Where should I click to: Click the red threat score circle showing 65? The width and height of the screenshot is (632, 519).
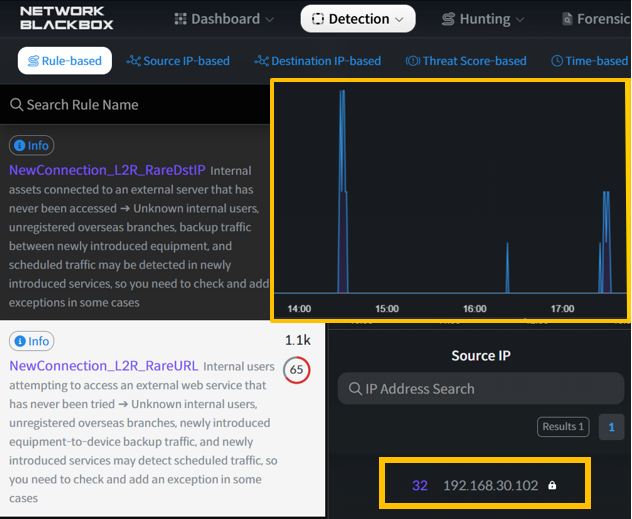click(296, 370)
